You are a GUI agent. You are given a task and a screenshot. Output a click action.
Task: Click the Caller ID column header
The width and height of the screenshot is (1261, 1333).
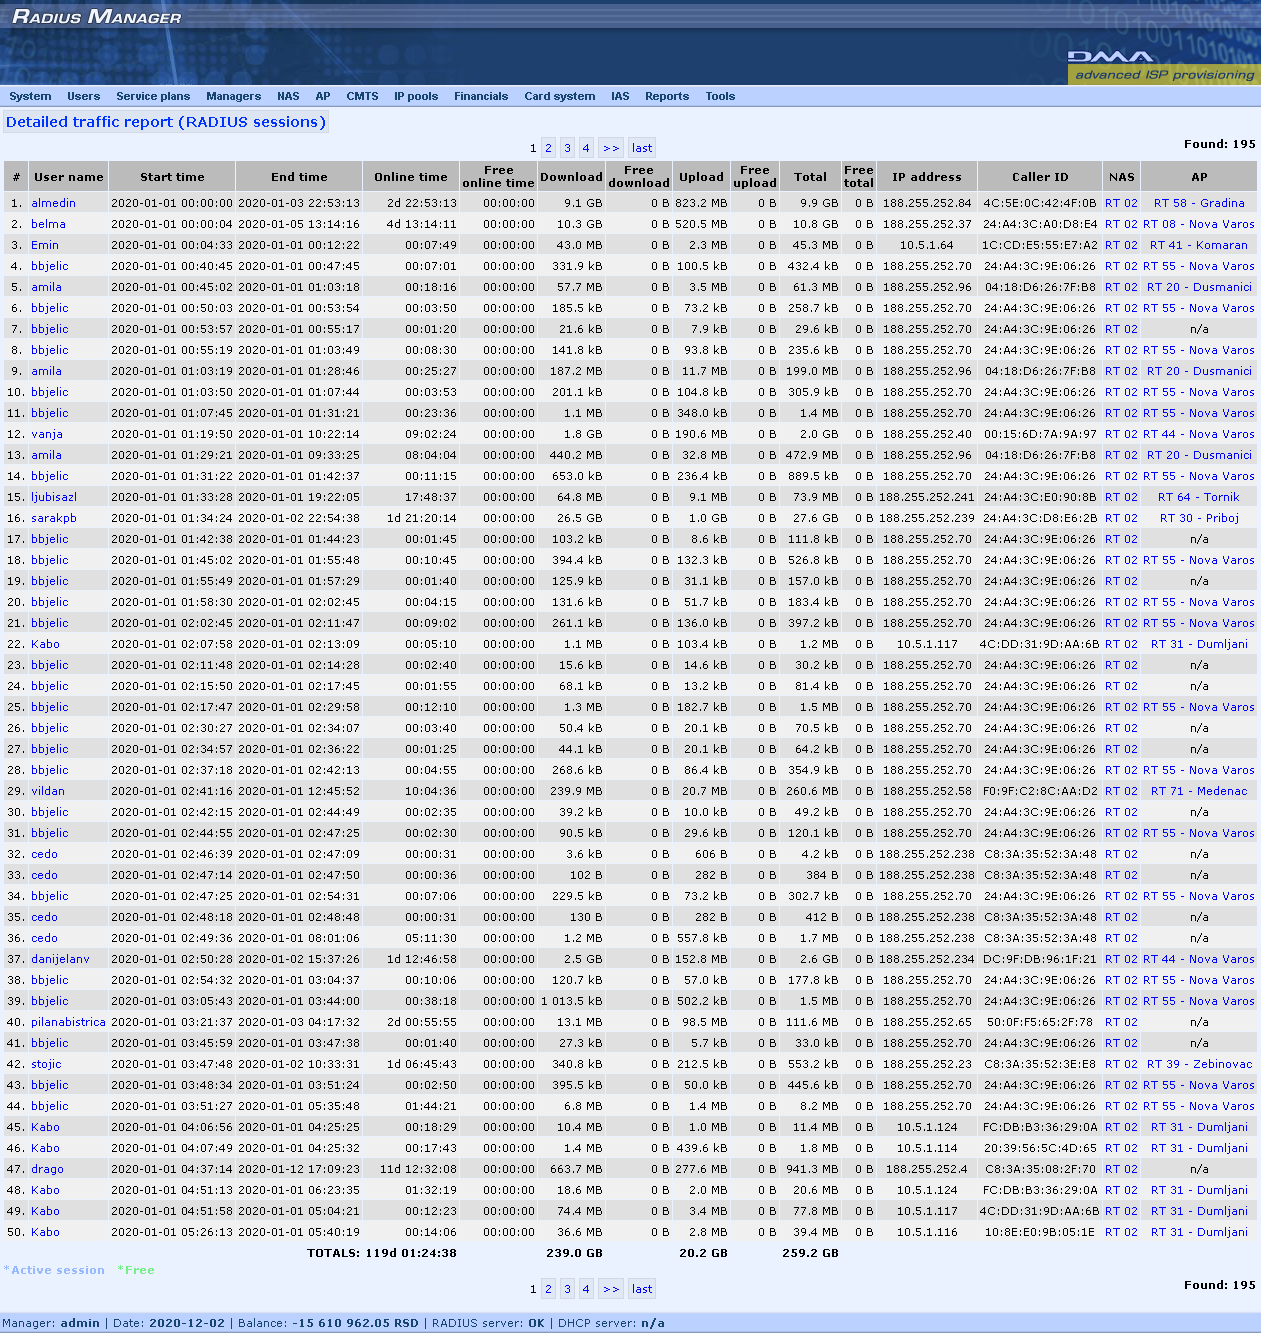point(1040,177)
